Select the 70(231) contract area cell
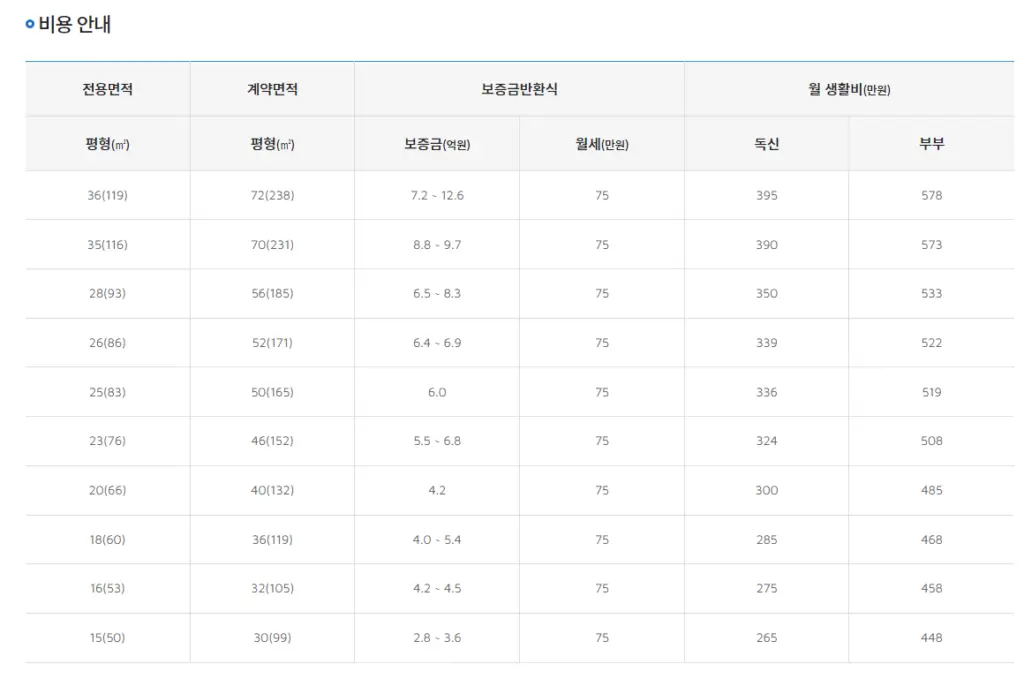This screenshot has width=1024, height=679. pos(272,245)
